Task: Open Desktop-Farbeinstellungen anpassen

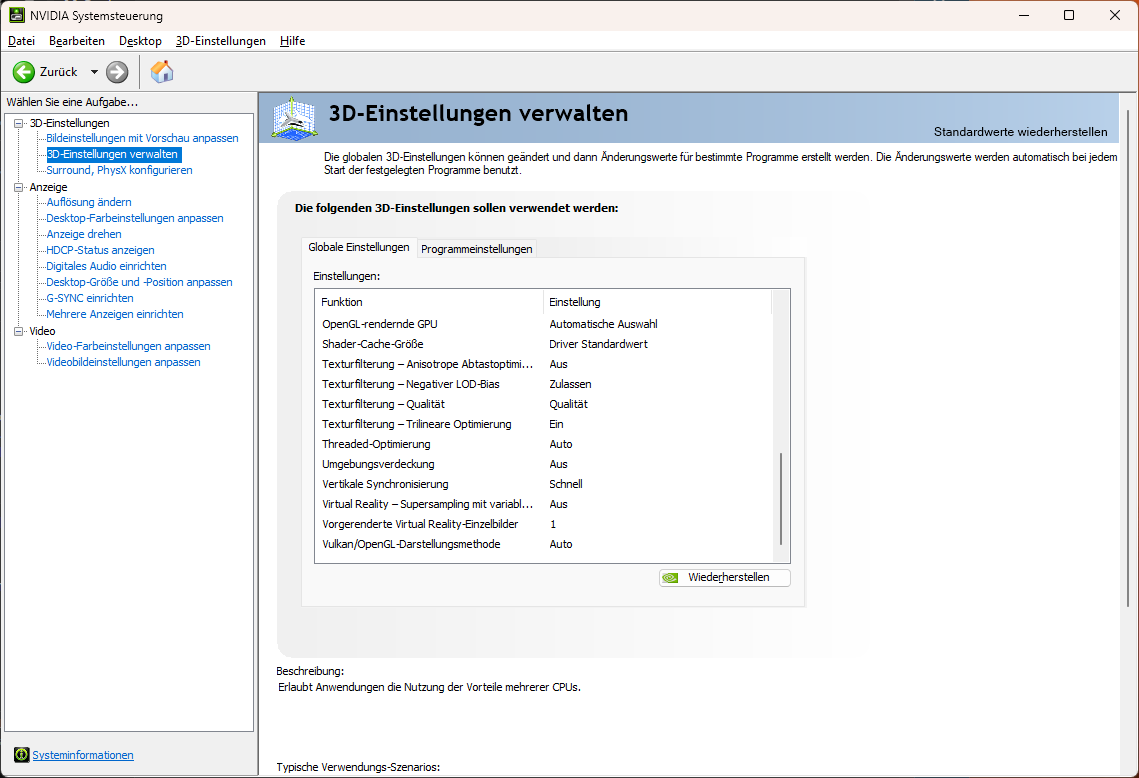Action: coord(135,218)
